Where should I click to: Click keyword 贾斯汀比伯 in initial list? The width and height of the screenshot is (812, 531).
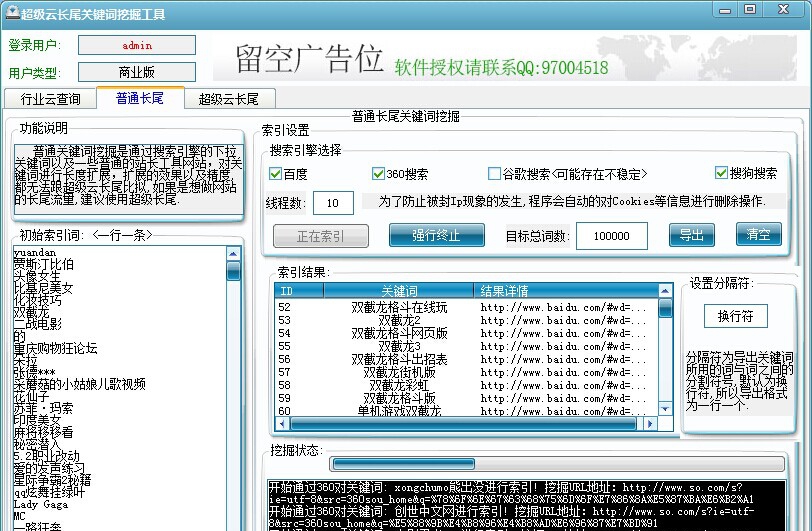(x=44, y=264)
